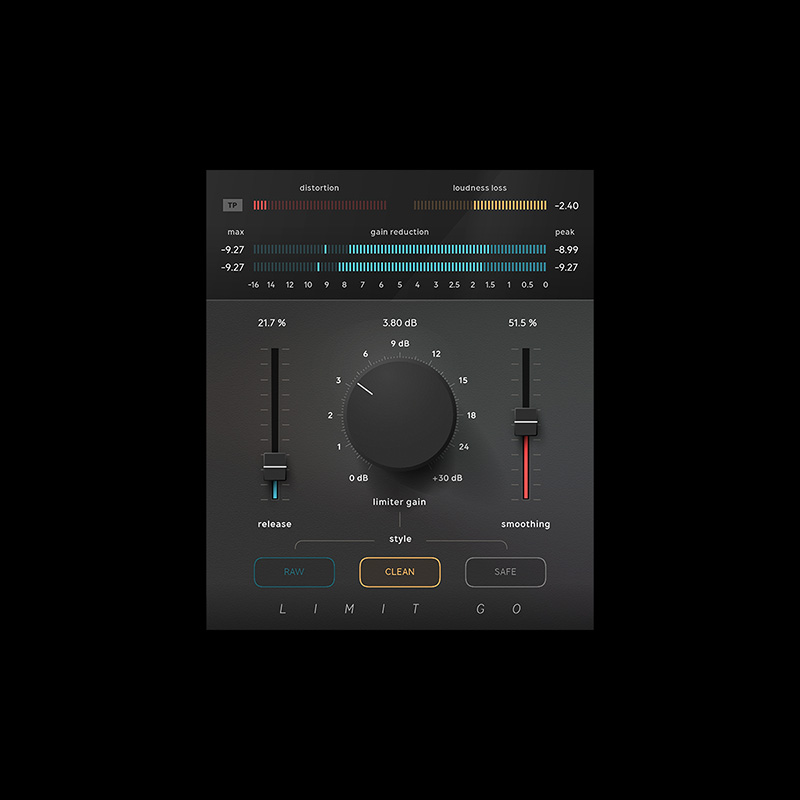The width and height of the screenshot is (800, 800).
Task: Select the RAW limiter style
Action: pos(294,572)
